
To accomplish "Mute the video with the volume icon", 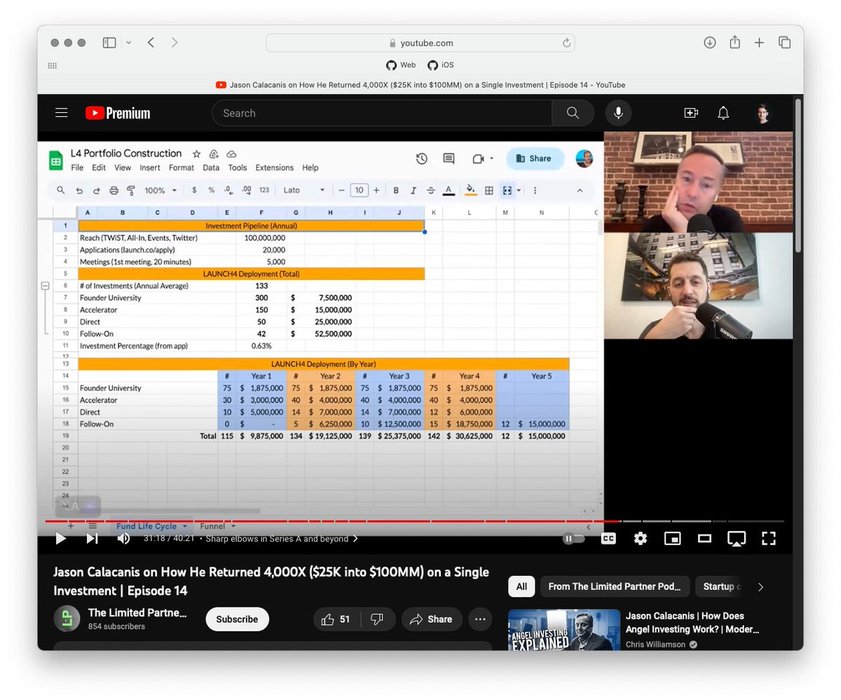I will tap(123, 538).
